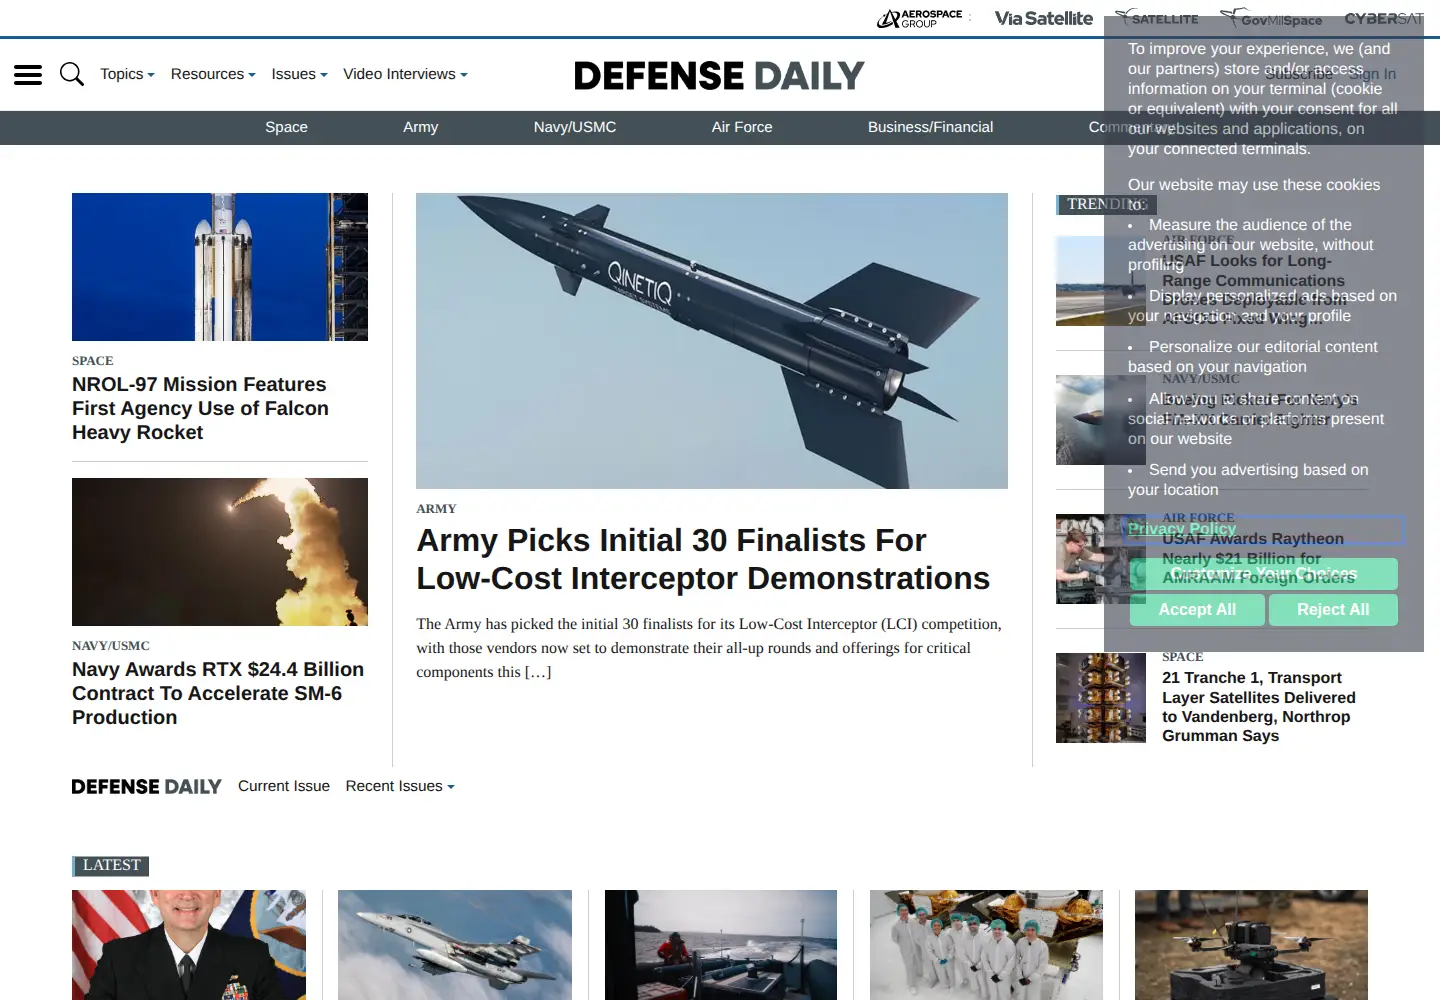Click the QinetiQ interceptor main image
This screenshot has width=1440, height=1000.
(712, 341)
